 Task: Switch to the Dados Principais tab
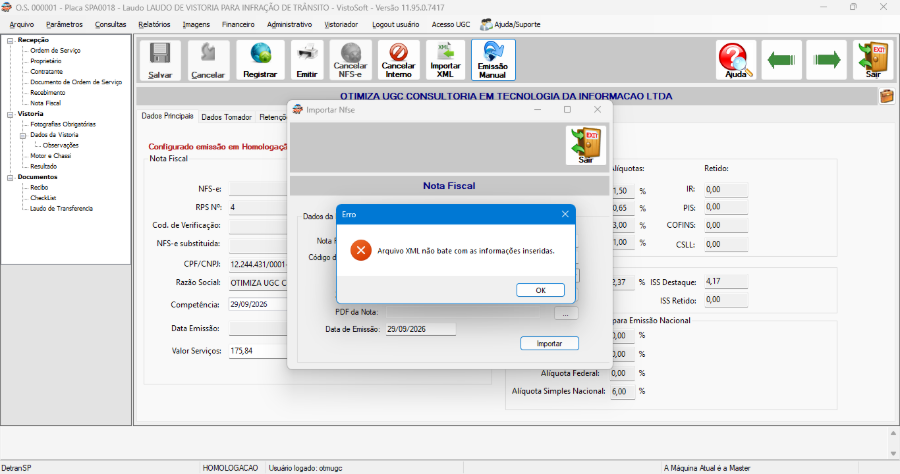pos(167,116)
